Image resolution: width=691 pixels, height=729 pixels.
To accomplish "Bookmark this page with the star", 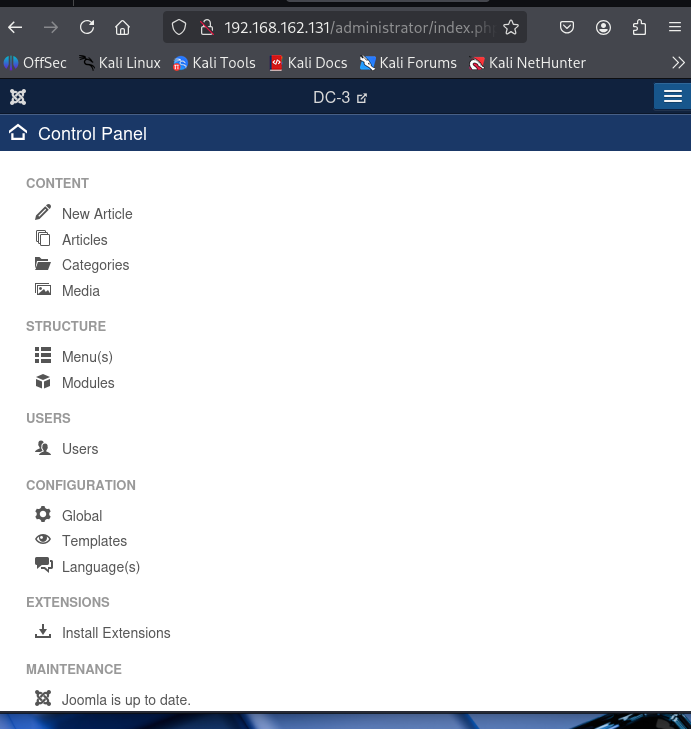I will (511, 27).
